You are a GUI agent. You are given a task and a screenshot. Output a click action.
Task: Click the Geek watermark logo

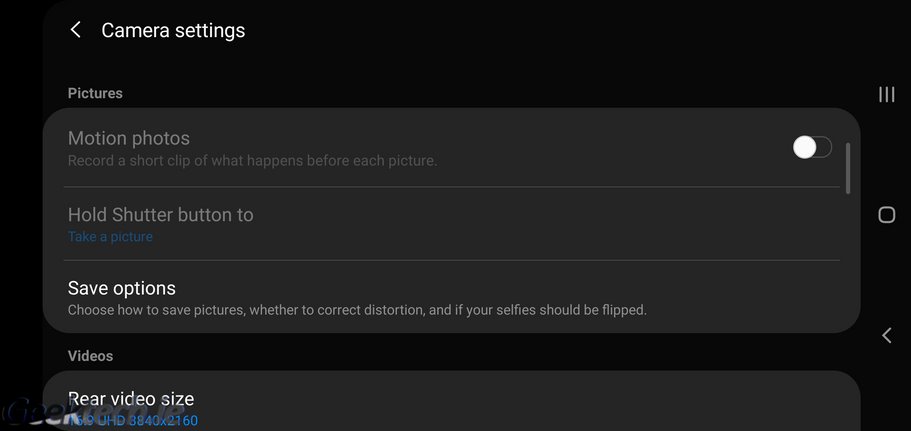(x=40, y=414)
